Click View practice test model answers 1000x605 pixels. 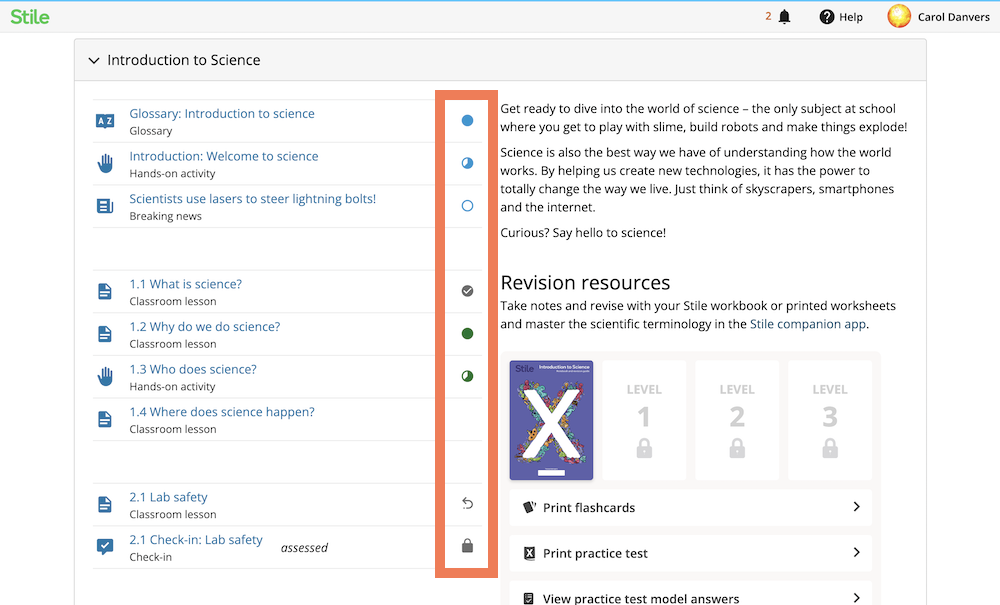691,594
